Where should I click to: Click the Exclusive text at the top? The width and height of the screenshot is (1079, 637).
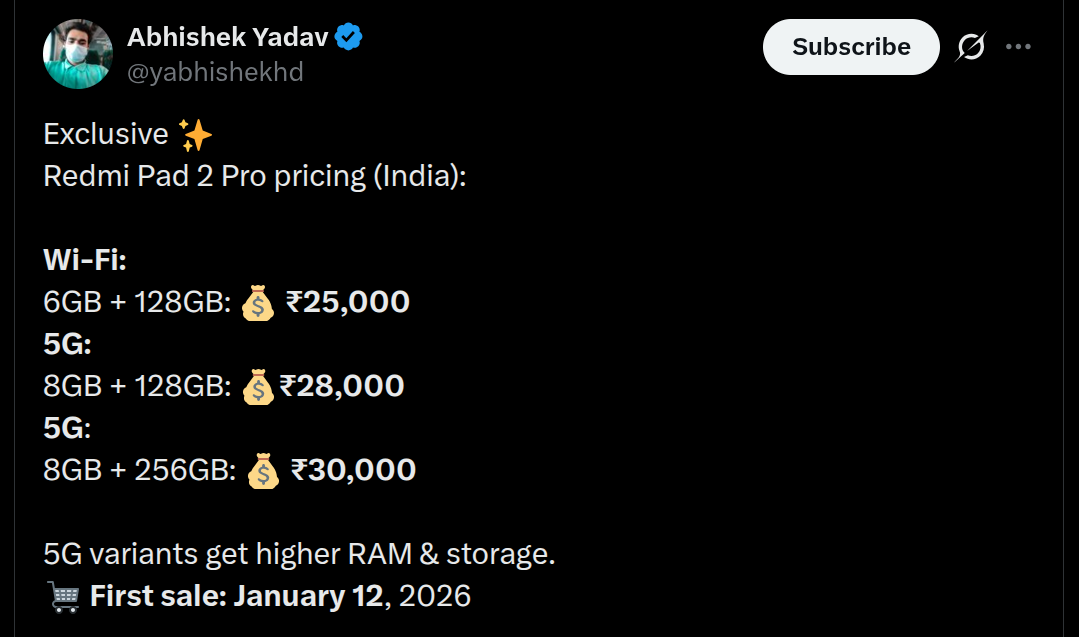104,133
